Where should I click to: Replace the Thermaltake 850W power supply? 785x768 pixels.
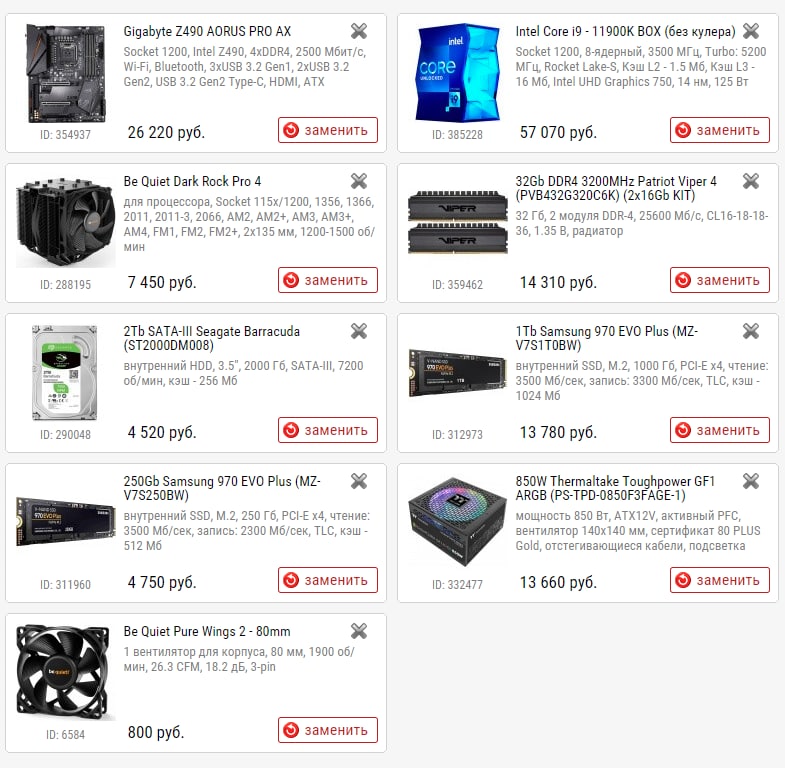(720, 580)
